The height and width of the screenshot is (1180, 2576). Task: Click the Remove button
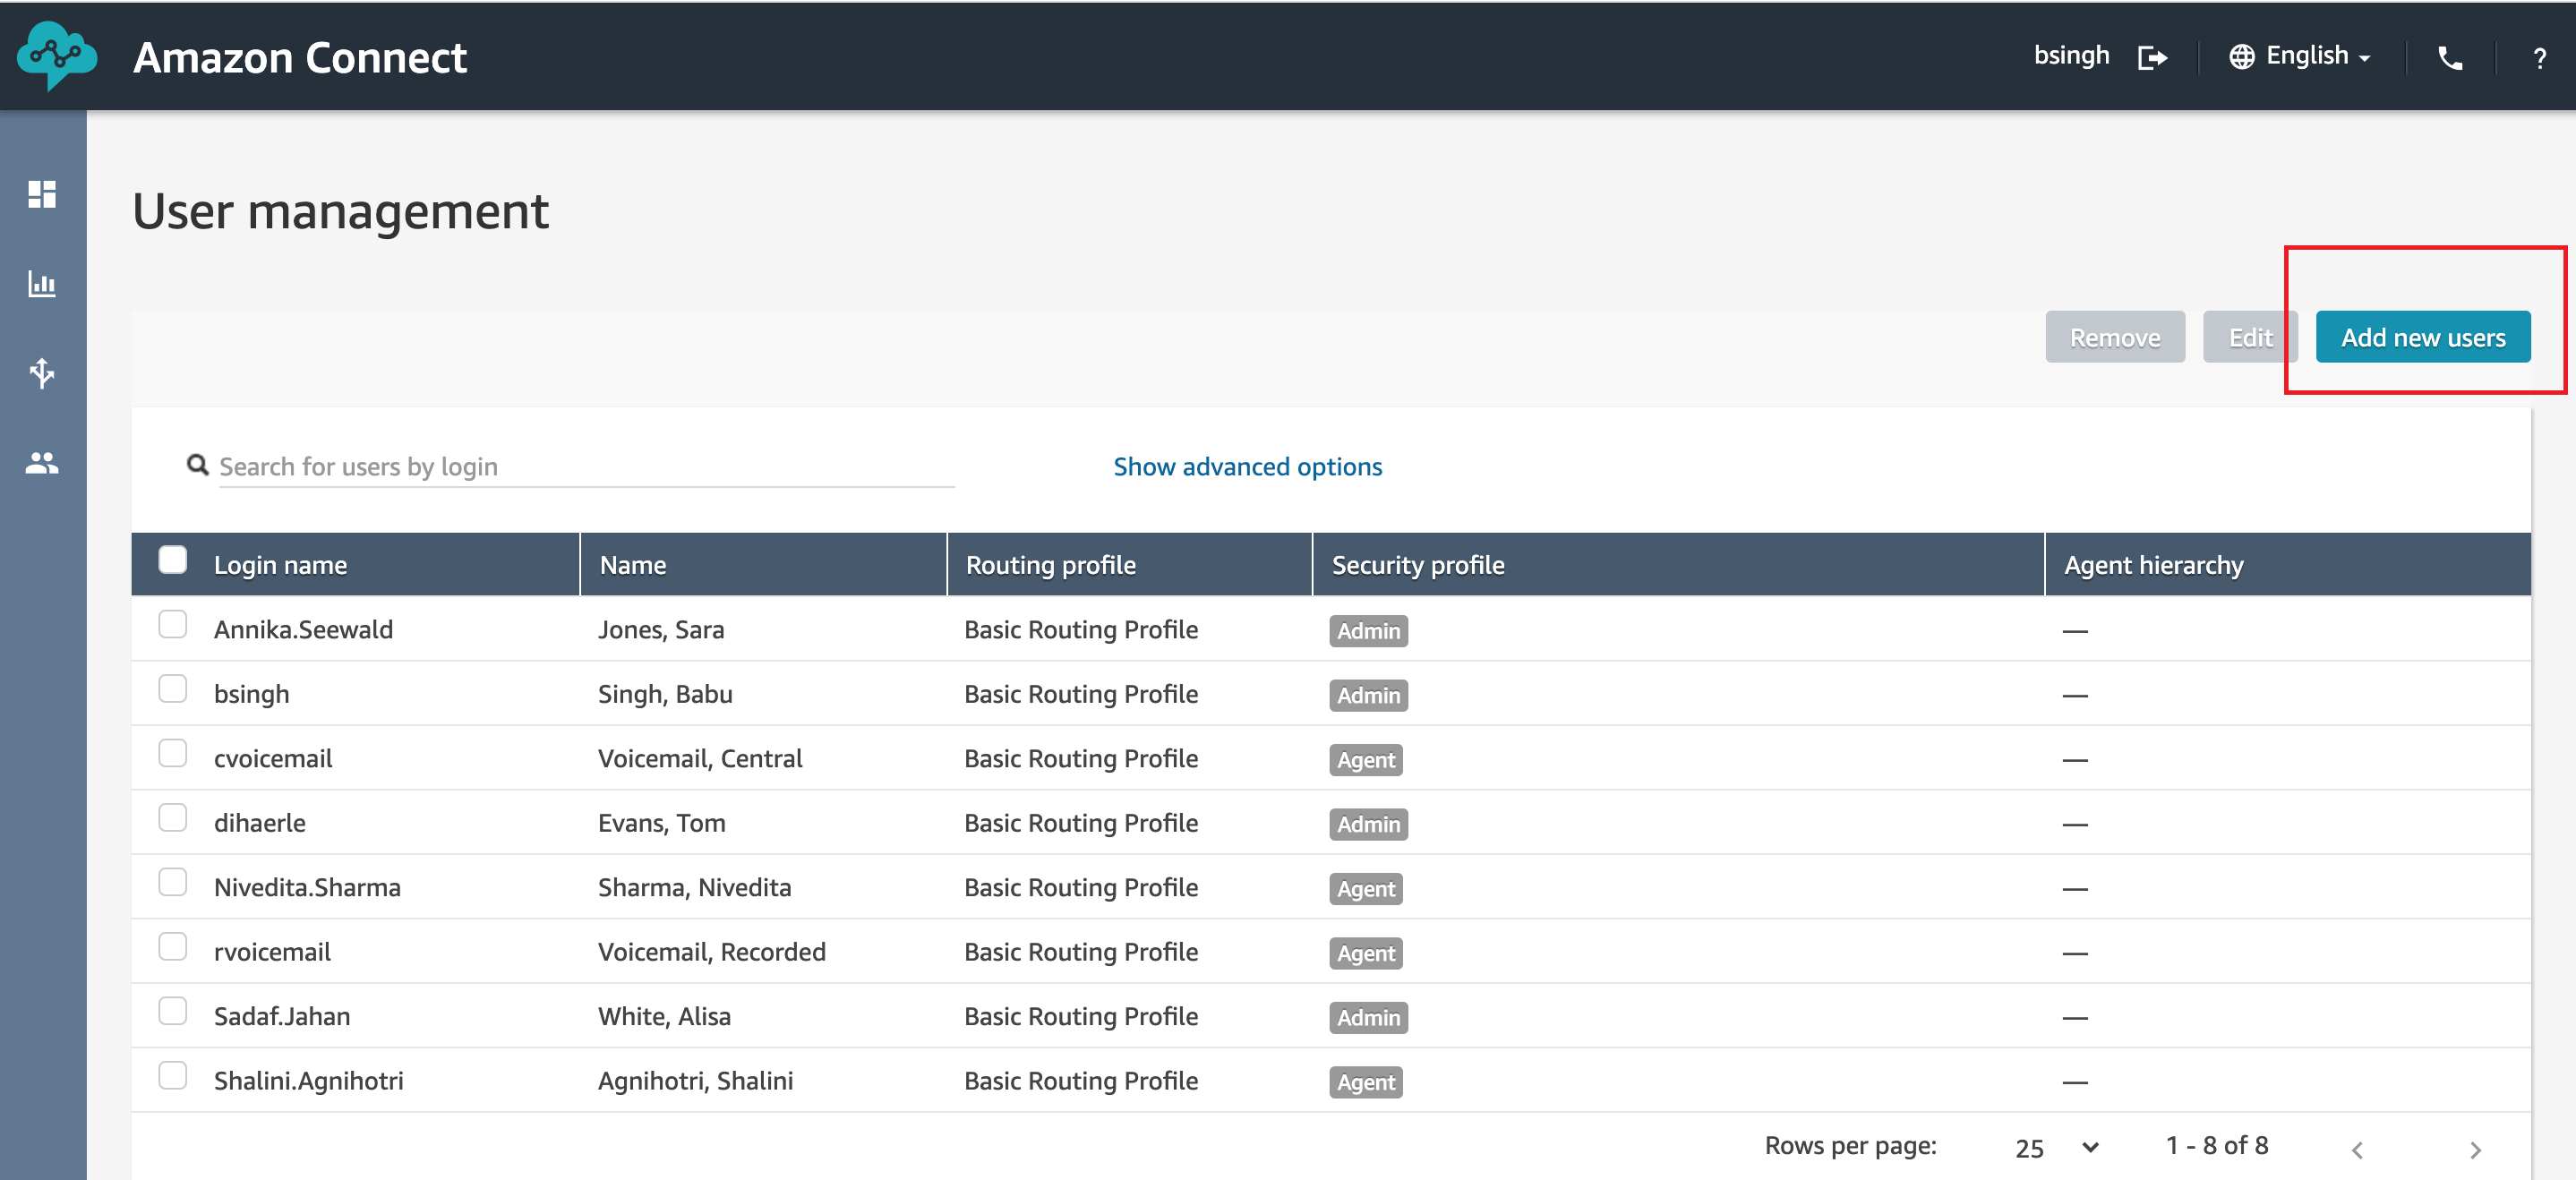click(2115, 338)
